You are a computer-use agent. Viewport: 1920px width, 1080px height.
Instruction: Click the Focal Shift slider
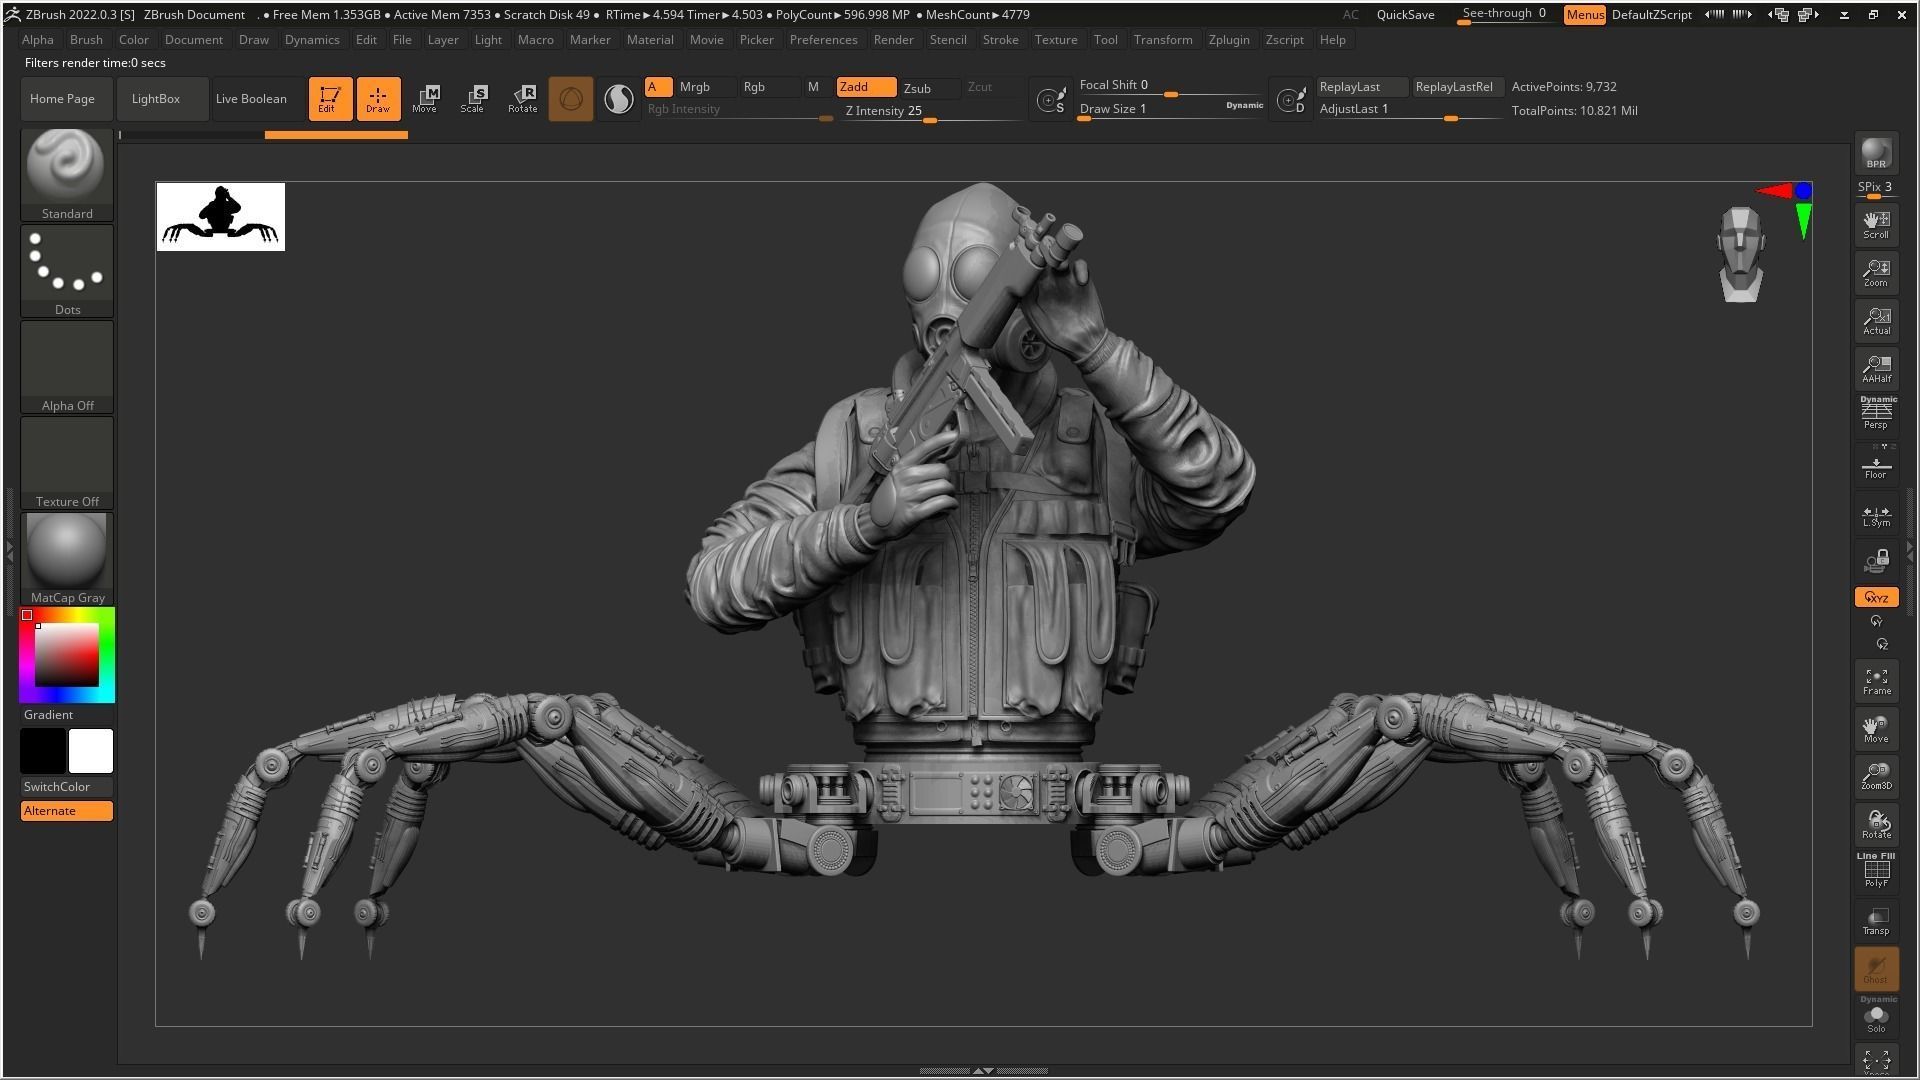point(1171,86)
